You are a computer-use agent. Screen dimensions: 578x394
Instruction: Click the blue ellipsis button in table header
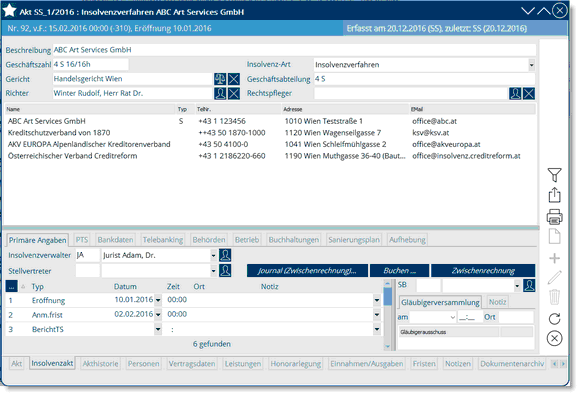[11, 286]
